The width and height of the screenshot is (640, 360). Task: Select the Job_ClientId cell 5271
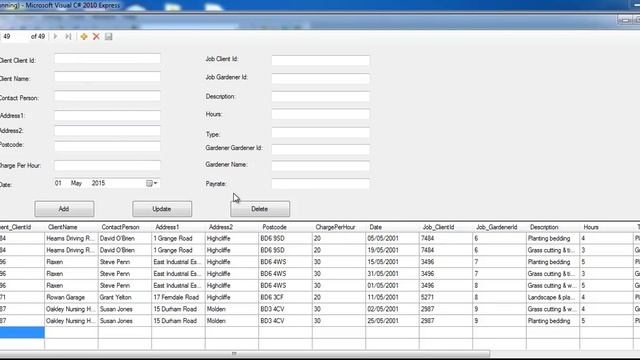click(x=446, y=298)
